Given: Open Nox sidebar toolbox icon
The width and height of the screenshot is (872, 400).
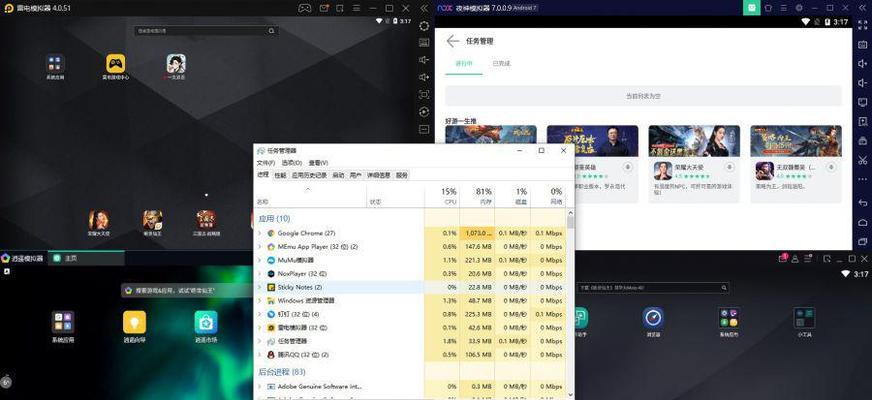Looking at the screenshot, I should coord(863,141).
